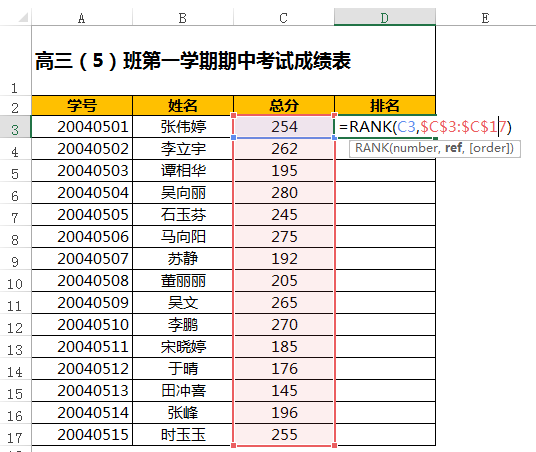Click the name cell 张伟婷
536x452 pixels.
[x=183, y=127]
